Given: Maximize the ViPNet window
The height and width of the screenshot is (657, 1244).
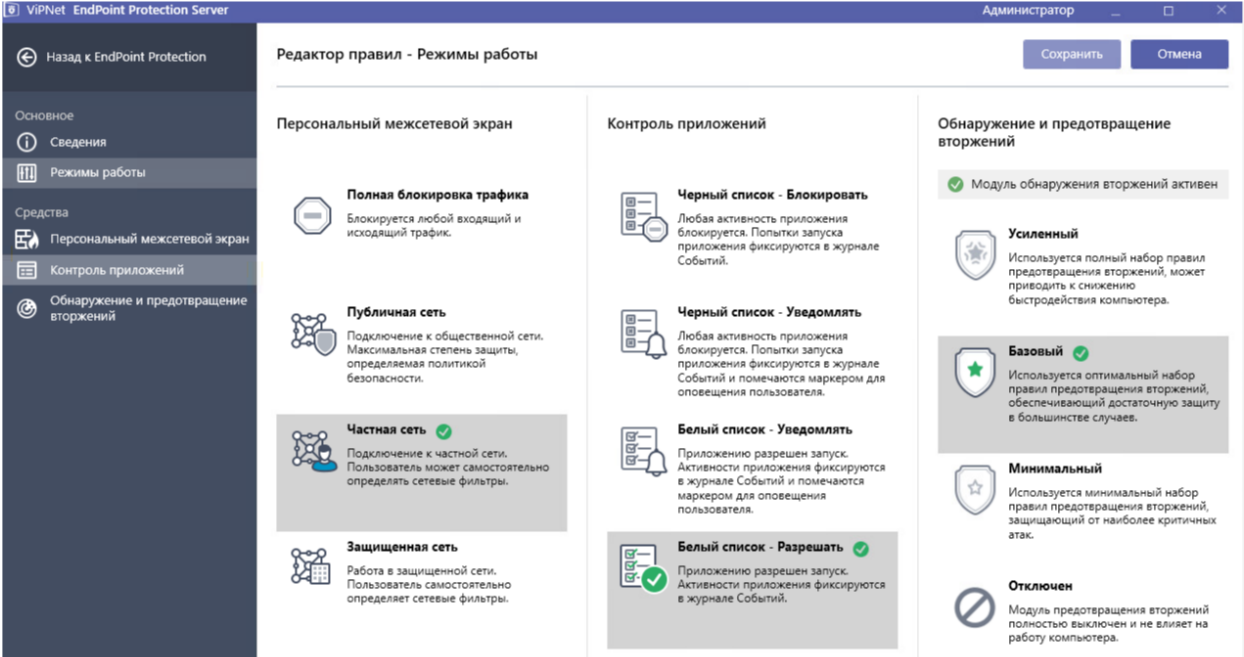Looking at the screenshot, I should [x=1168, y=10].
